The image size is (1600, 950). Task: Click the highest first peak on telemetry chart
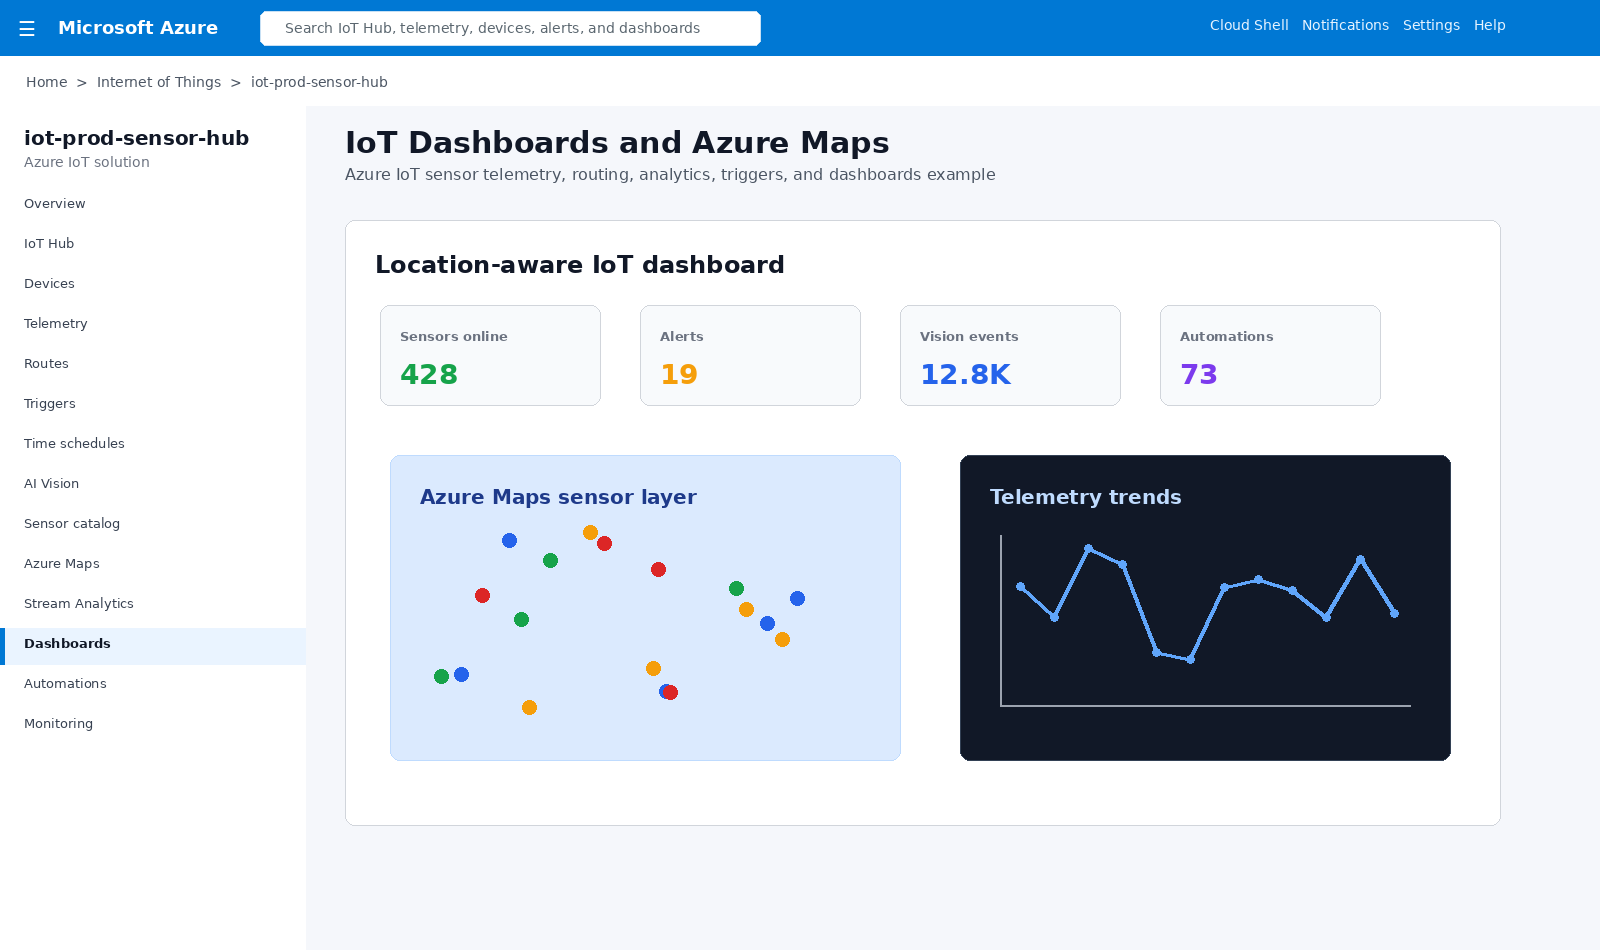[x=1088, y=548]
